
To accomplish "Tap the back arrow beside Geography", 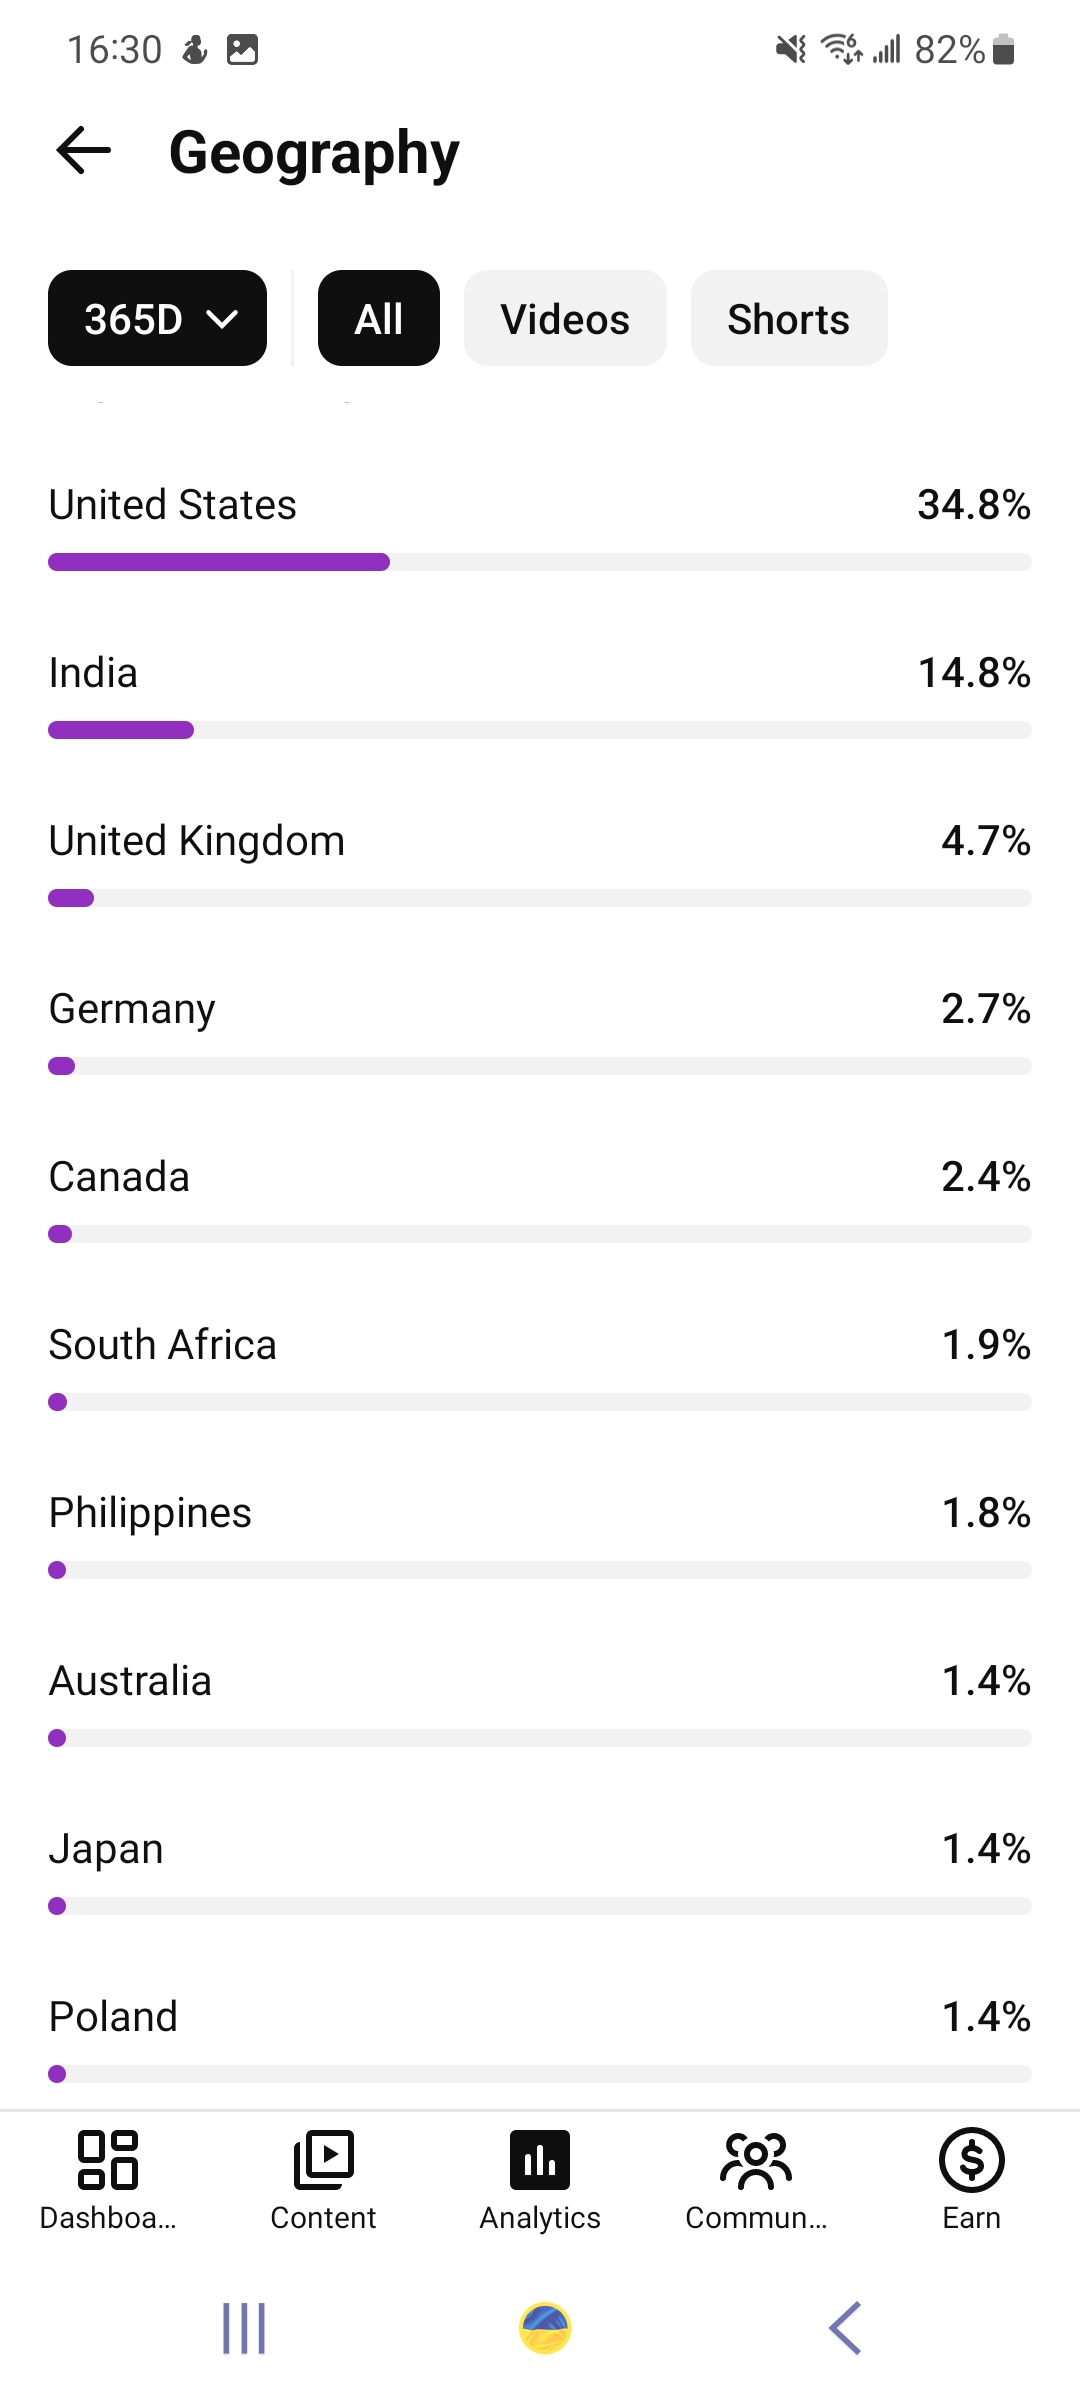I will 84,151.
